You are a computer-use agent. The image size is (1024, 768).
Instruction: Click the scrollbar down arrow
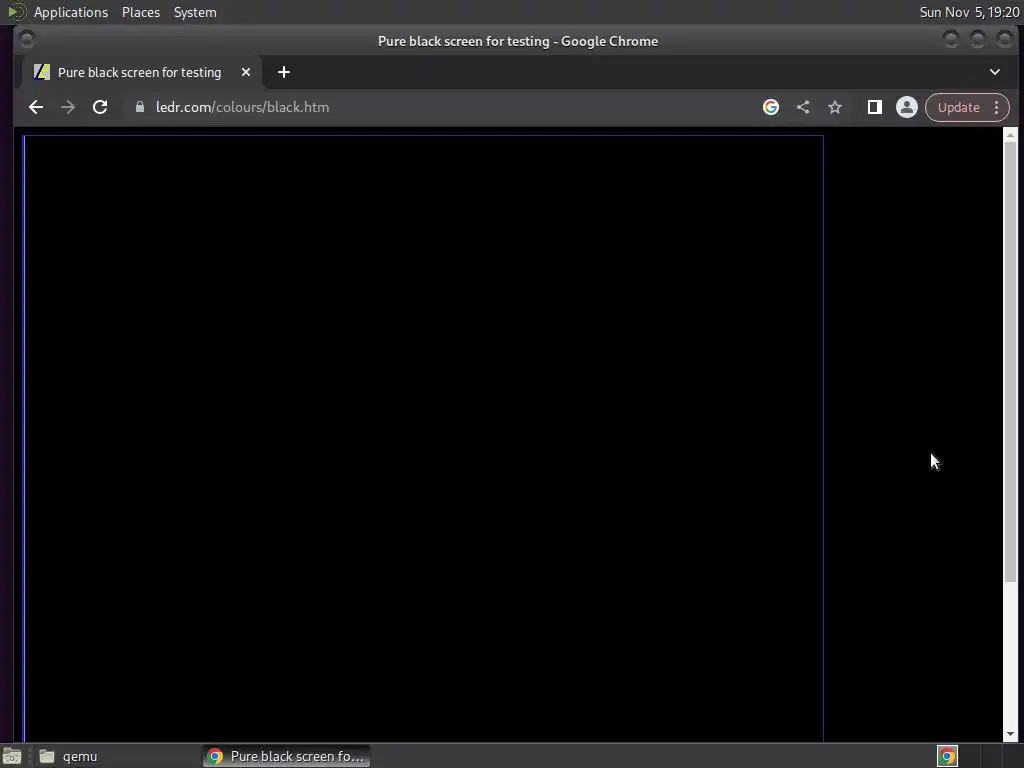pyautogui.click(x=1010, y=734)
